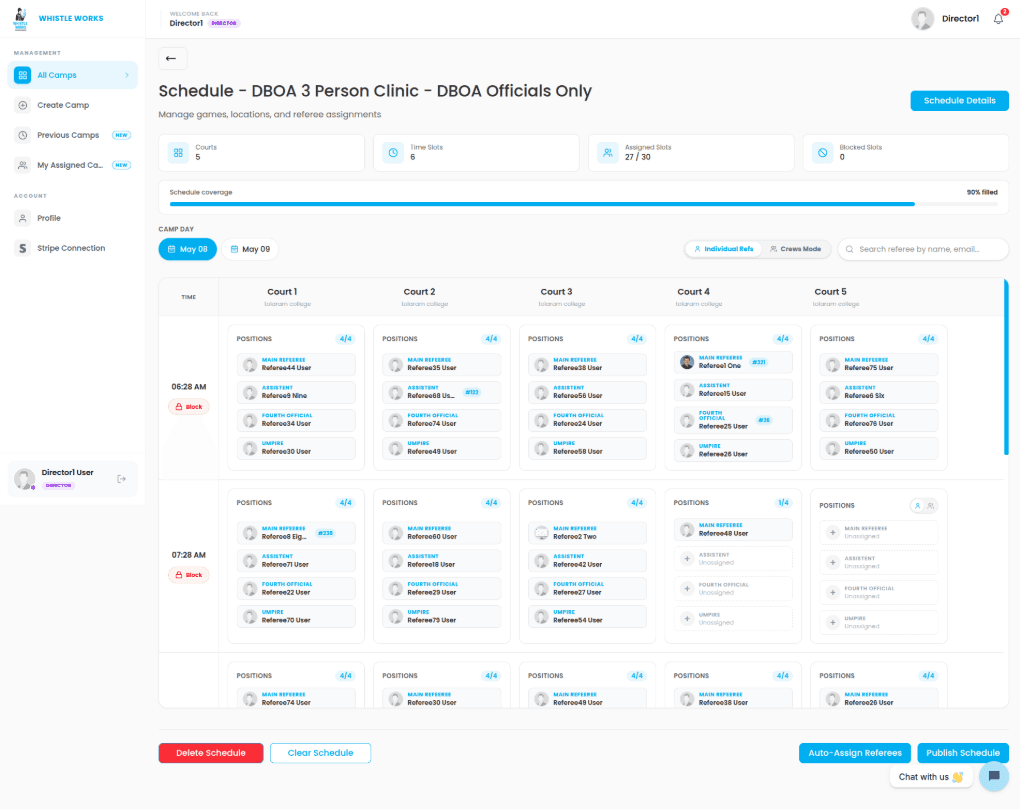The height and width of the screenshot is (809, 1020).
Task: Click individual icon in Court 5 07:28 card
Action: [917, 506]
